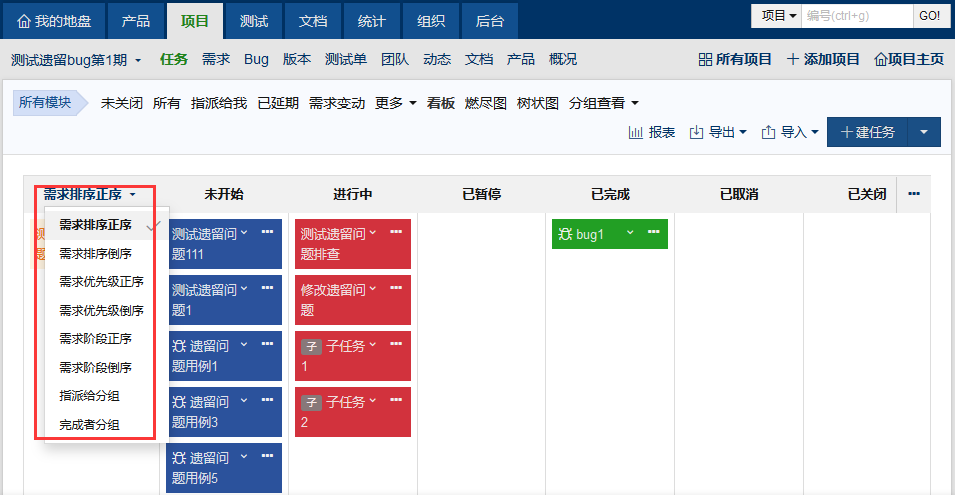Expand the dropdown arrow beside 建任务

(x=924, y=132)
